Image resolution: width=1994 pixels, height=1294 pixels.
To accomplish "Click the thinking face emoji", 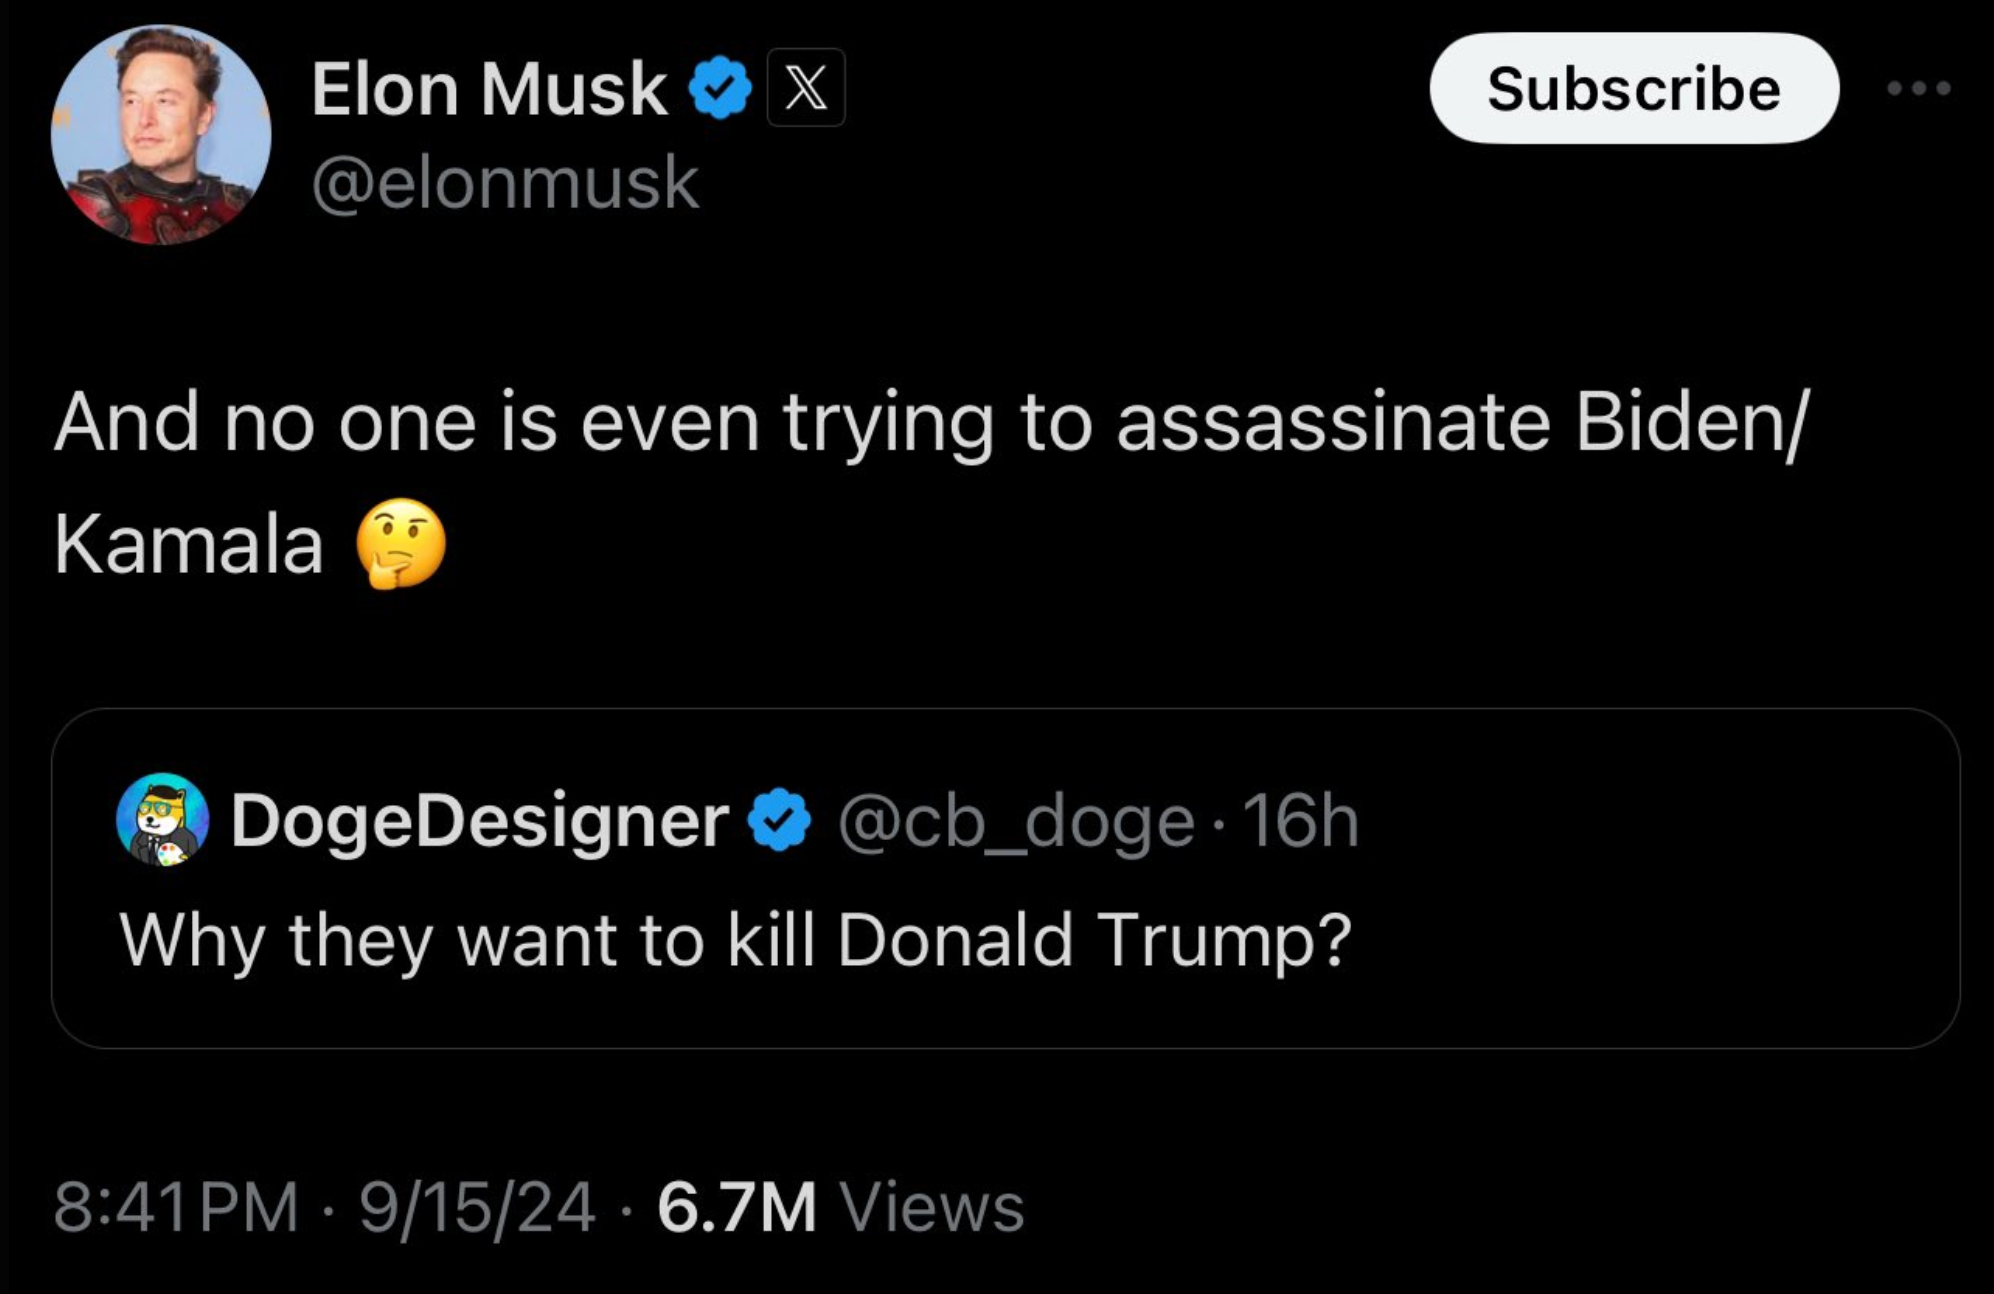I will 401,543.
